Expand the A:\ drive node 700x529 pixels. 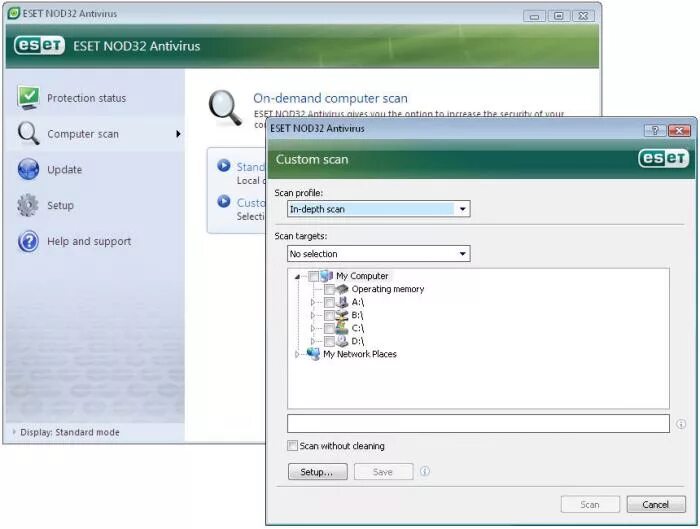pos(313,302)
